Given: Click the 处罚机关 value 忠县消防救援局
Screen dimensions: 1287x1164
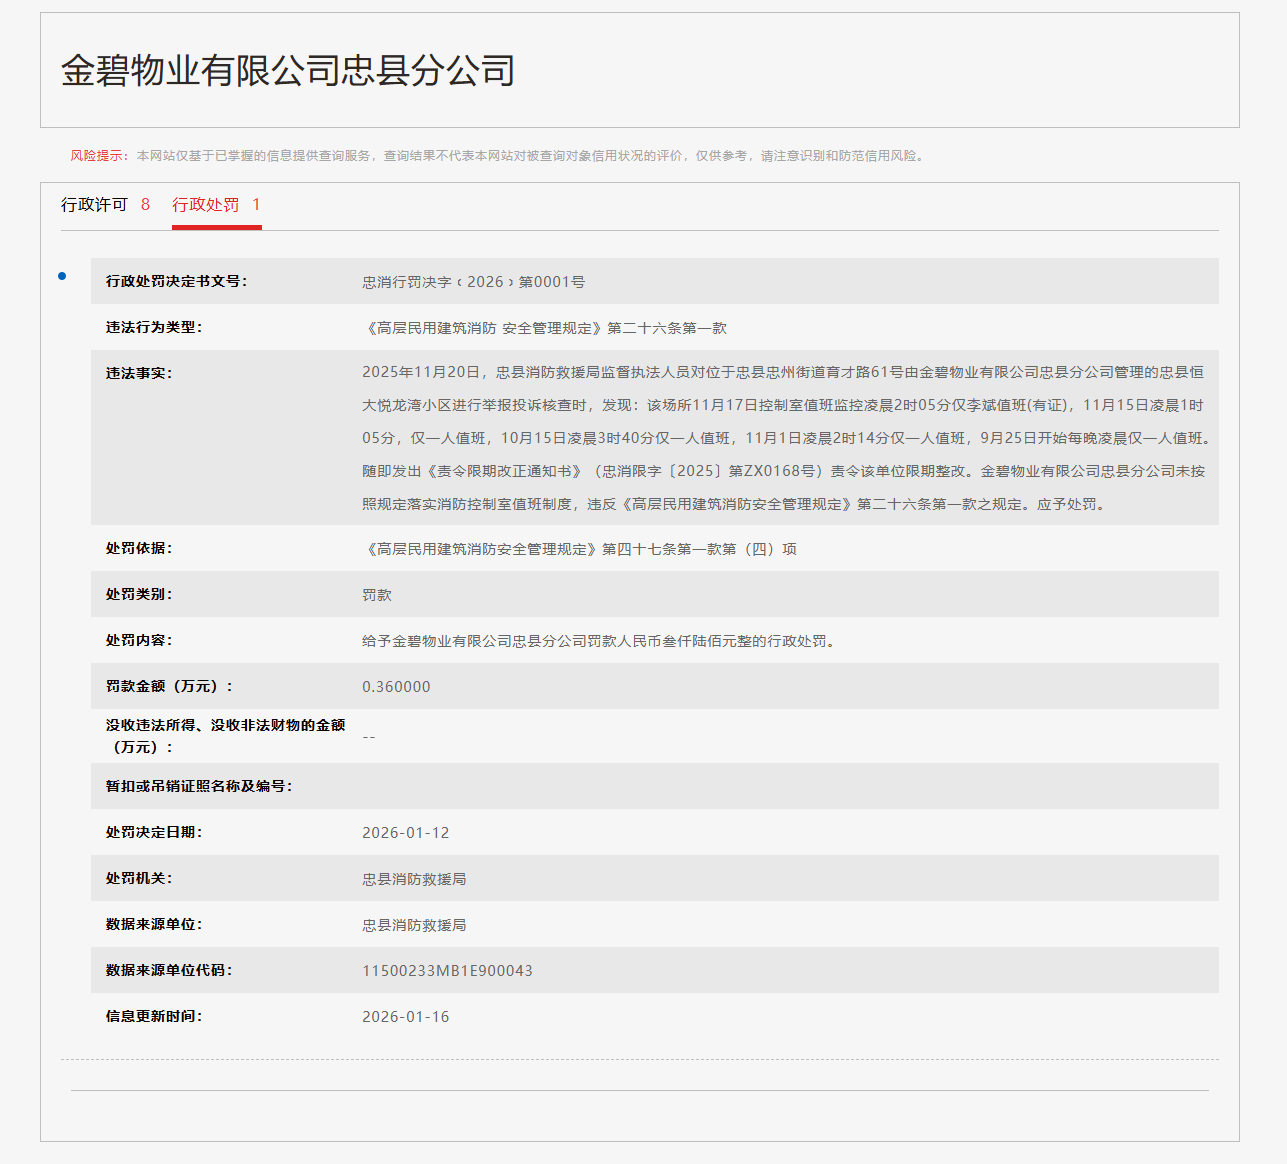Looking at the screenshot, I should (x=414, y=879).
